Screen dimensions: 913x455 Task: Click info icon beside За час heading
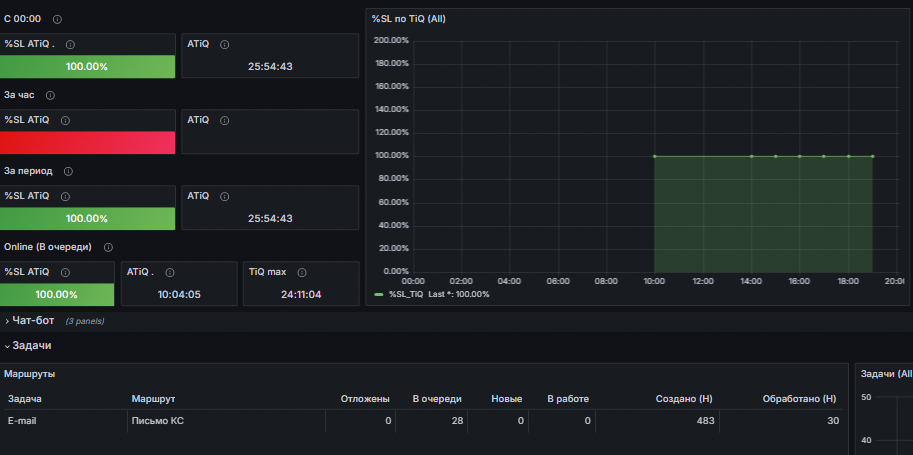[x=50, y=95]
